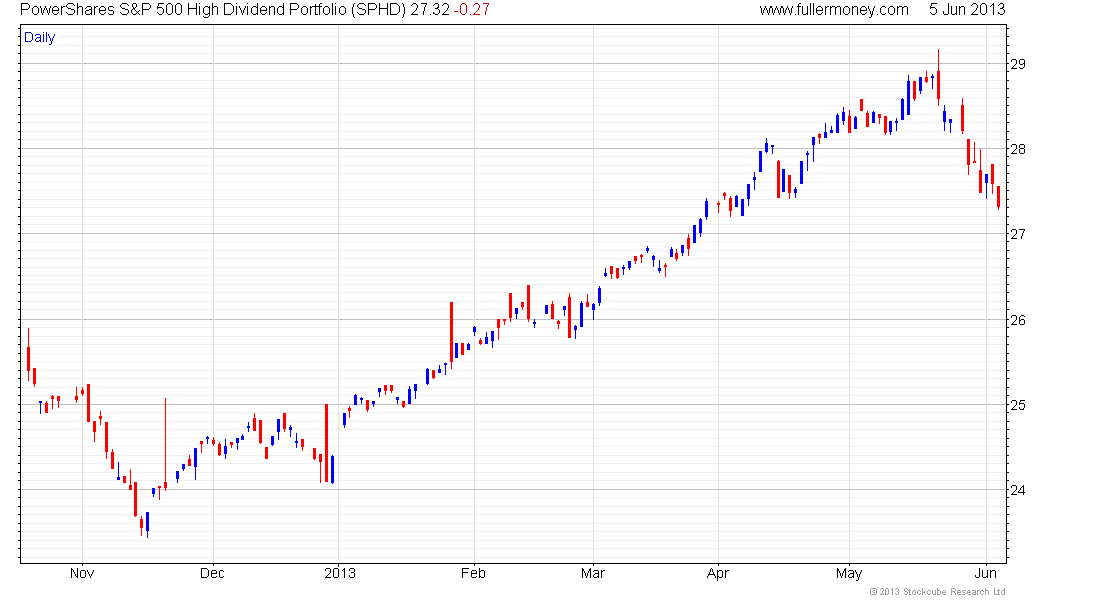
Task: Click the Dec date axis label
Action: click(212, 573)
